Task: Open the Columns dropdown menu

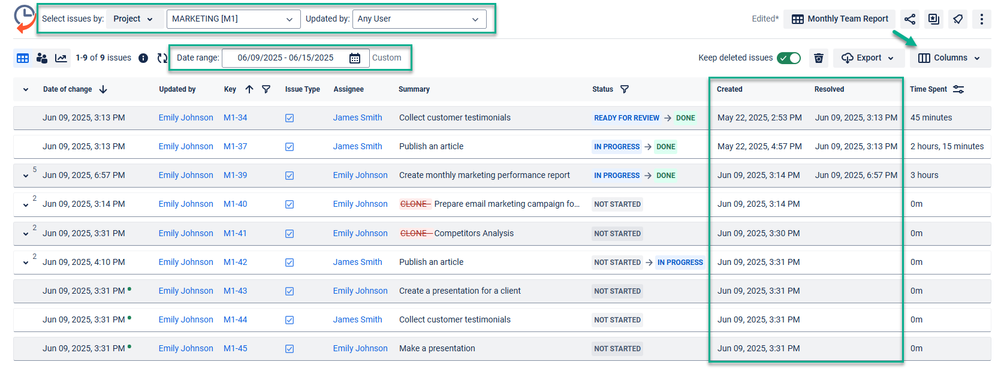Action: tap(950, 58)
